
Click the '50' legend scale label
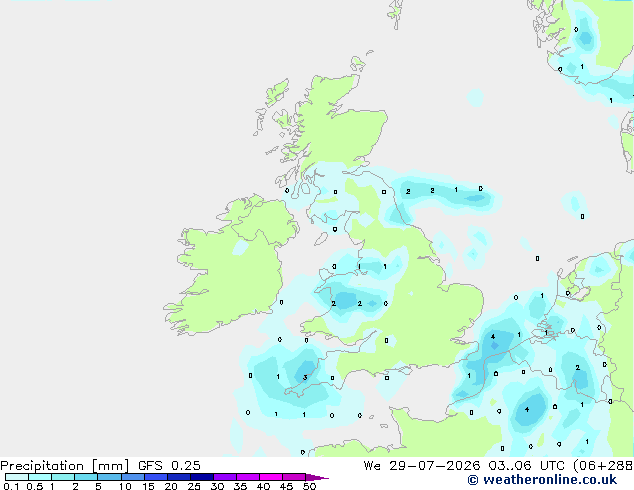[310, 486]
